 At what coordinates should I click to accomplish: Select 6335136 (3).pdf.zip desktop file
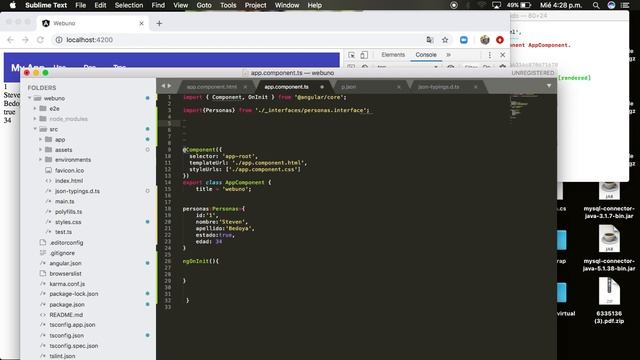(x=609, y=301)
